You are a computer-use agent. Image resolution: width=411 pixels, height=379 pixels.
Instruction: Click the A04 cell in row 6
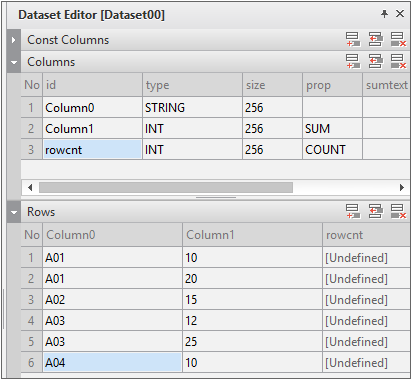point(113,362)
